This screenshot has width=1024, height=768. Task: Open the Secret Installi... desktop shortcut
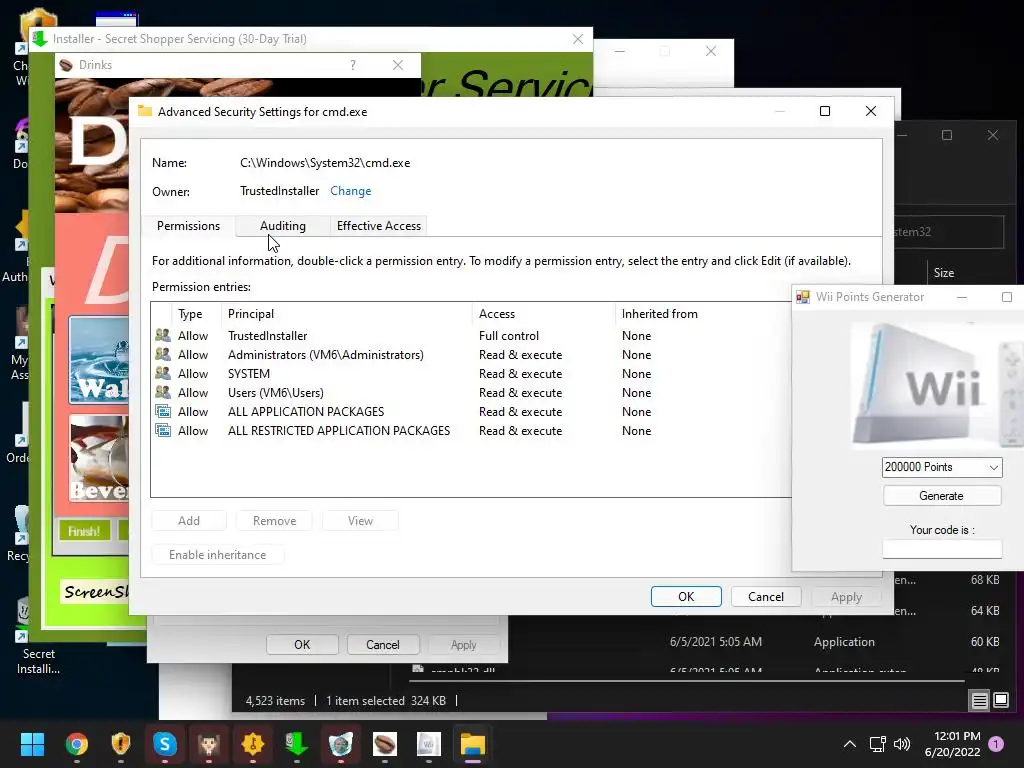tap(38, 635)
